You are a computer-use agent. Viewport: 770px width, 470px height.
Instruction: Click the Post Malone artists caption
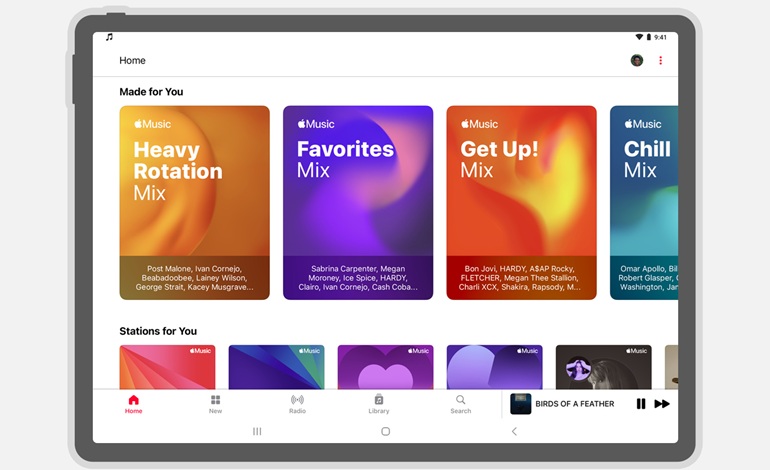click(194, 278)
